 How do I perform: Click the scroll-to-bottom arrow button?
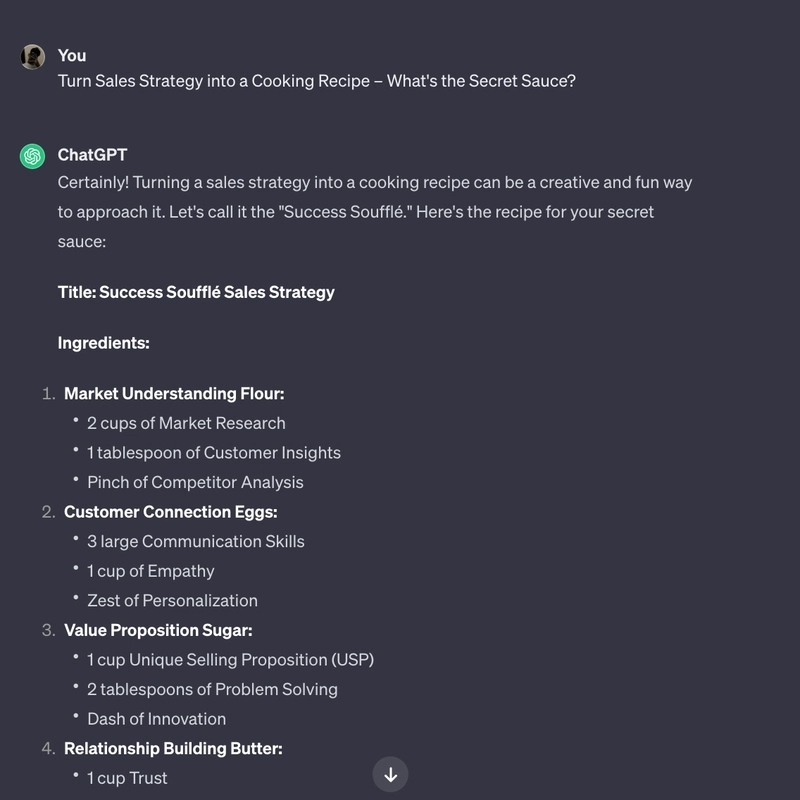tap(390, 774)
